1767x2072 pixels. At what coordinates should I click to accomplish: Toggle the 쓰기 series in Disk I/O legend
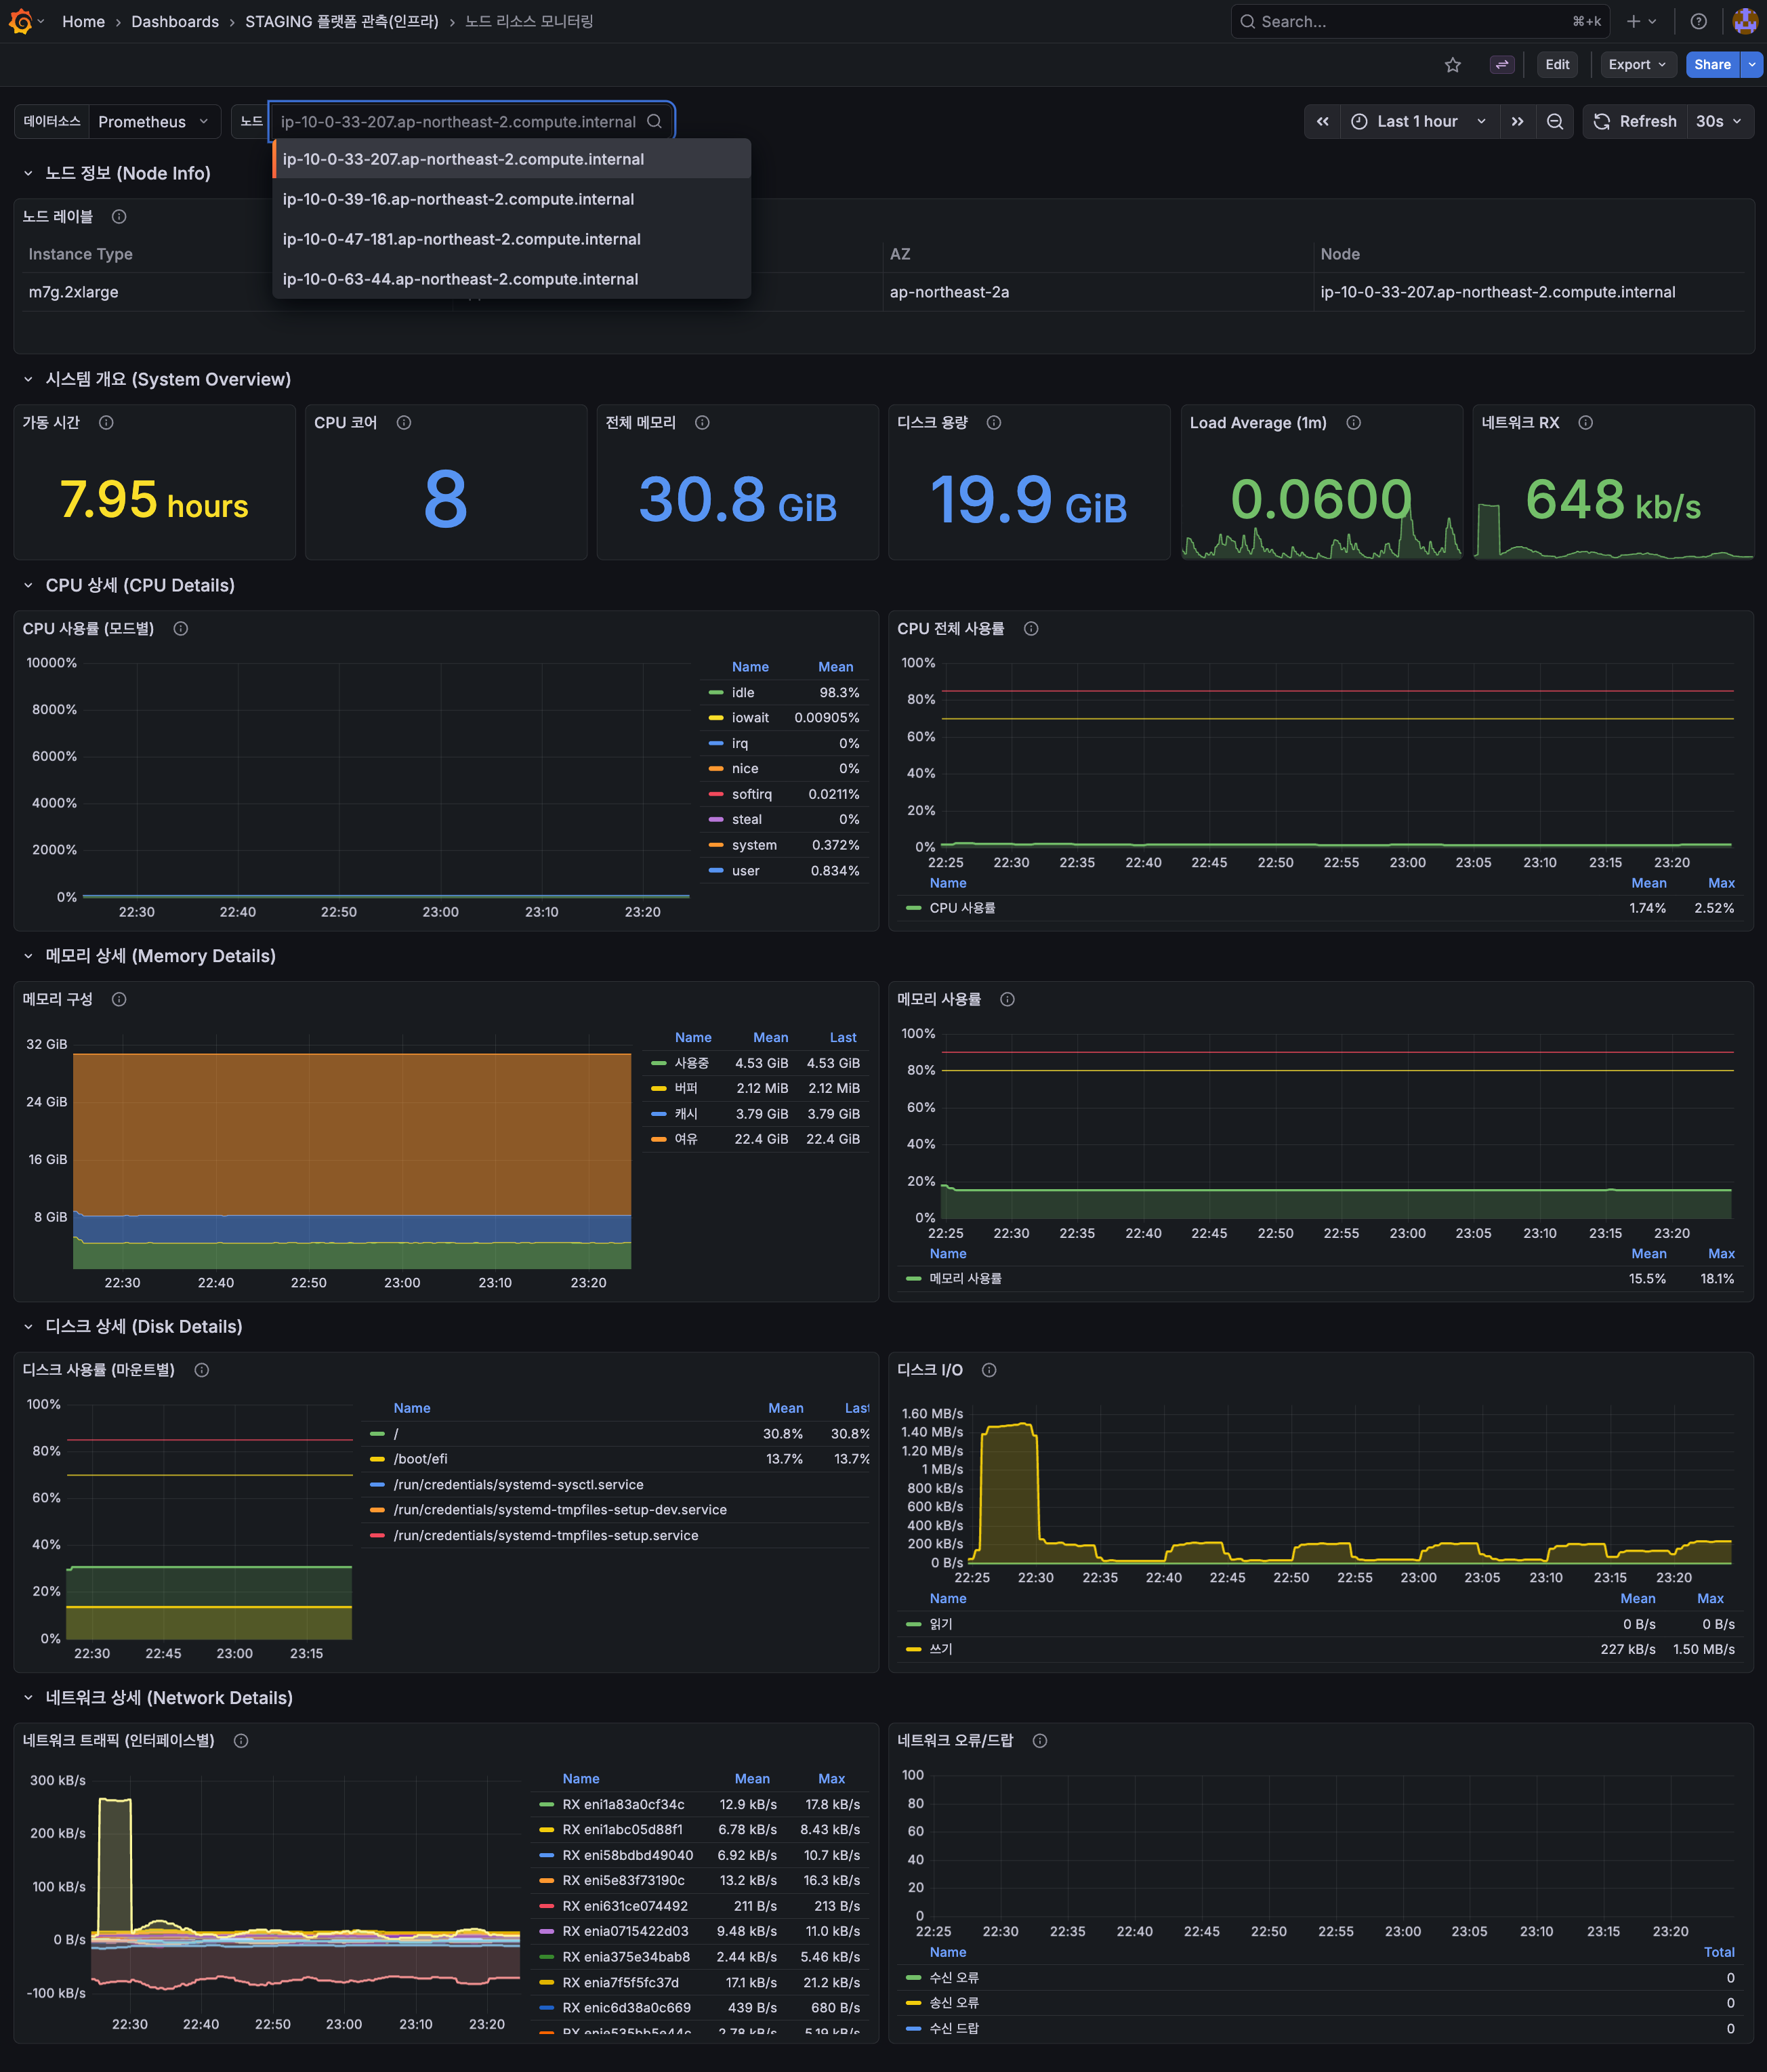(941, 1649)
